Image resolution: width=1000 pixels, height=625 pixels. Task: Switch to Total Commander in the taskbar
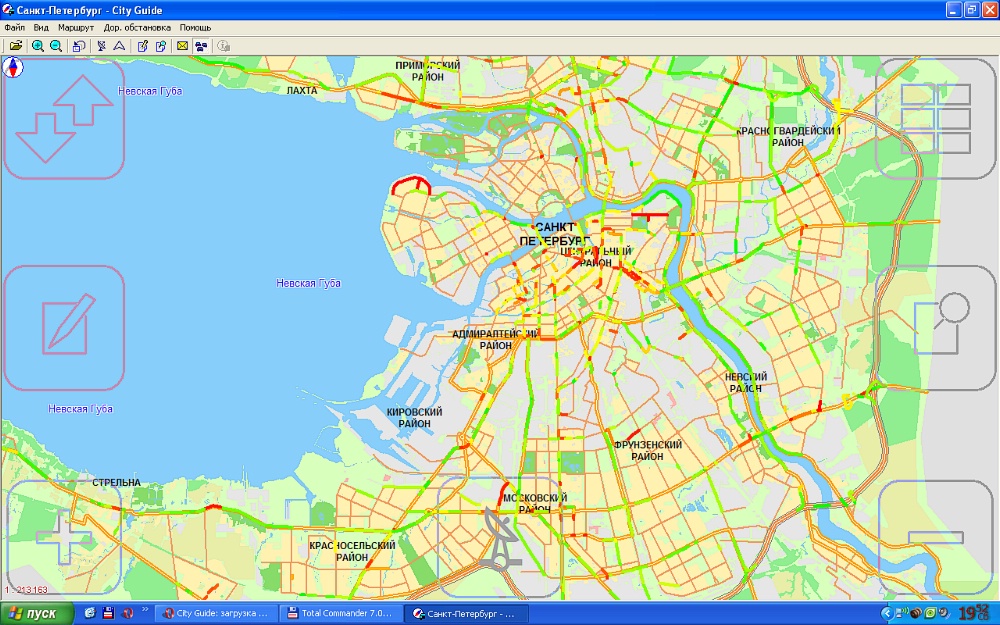pyautogui.click(x=340, y=613)
